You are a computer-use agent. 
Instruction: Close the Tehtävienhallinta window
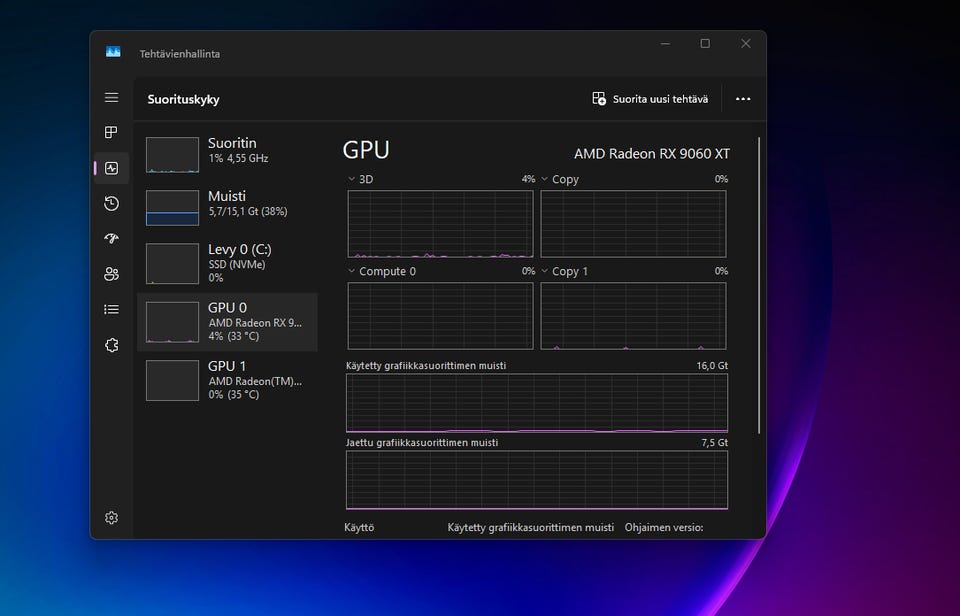(746, 43)
